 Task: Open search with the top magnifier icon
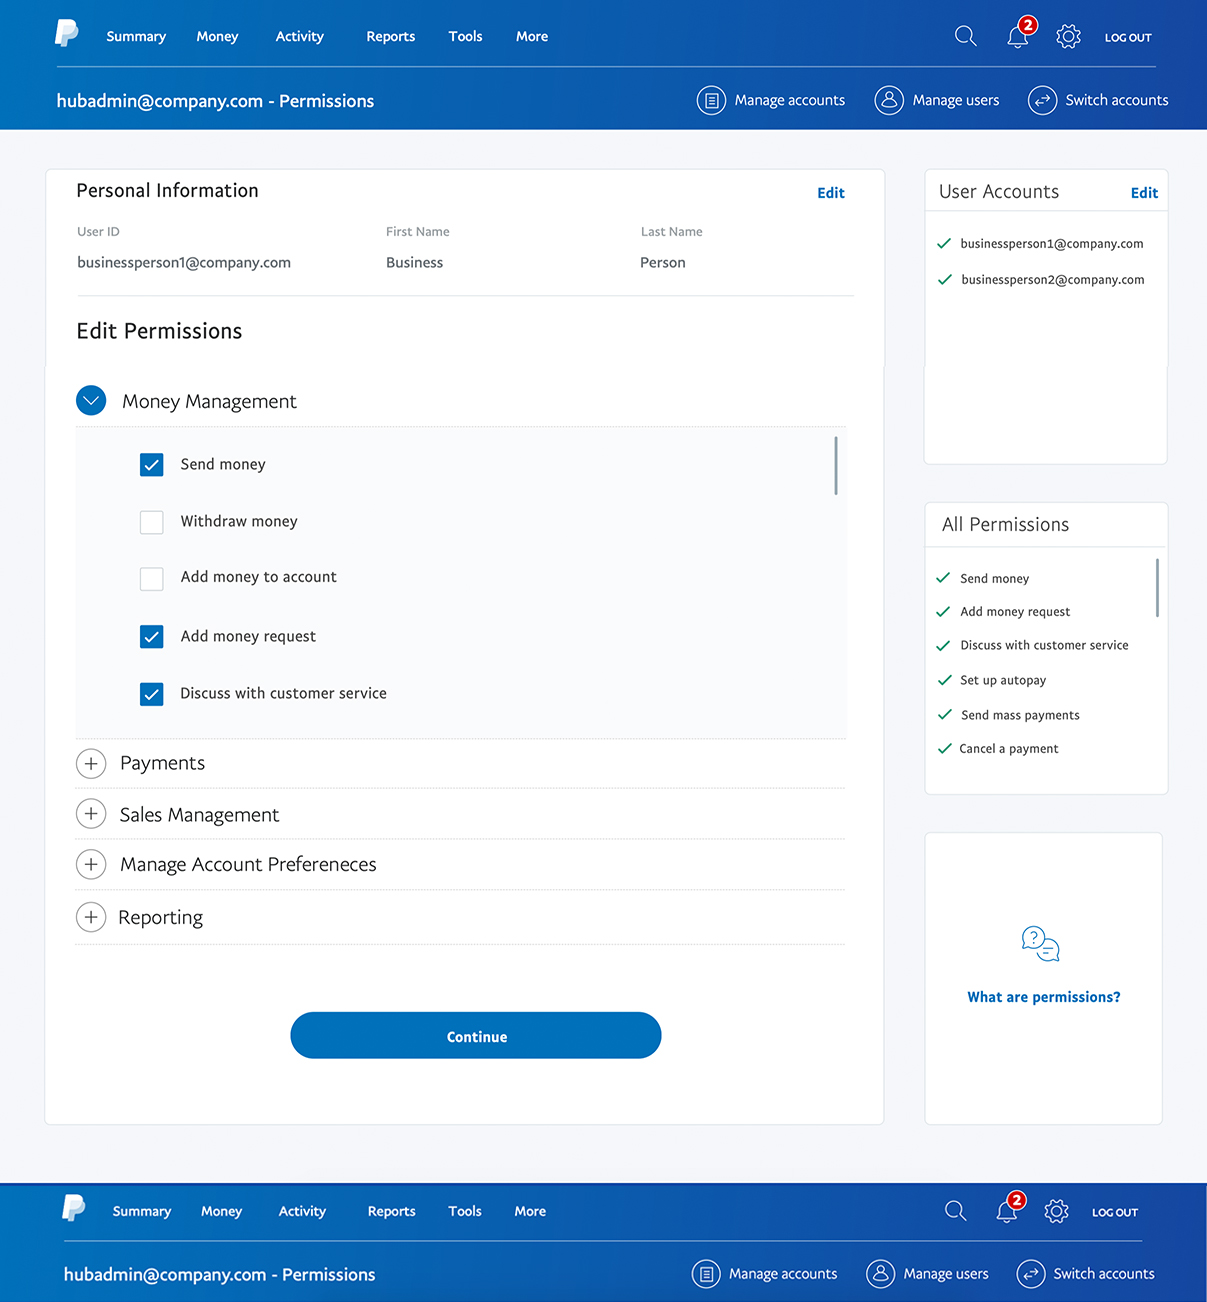point(965,37)
